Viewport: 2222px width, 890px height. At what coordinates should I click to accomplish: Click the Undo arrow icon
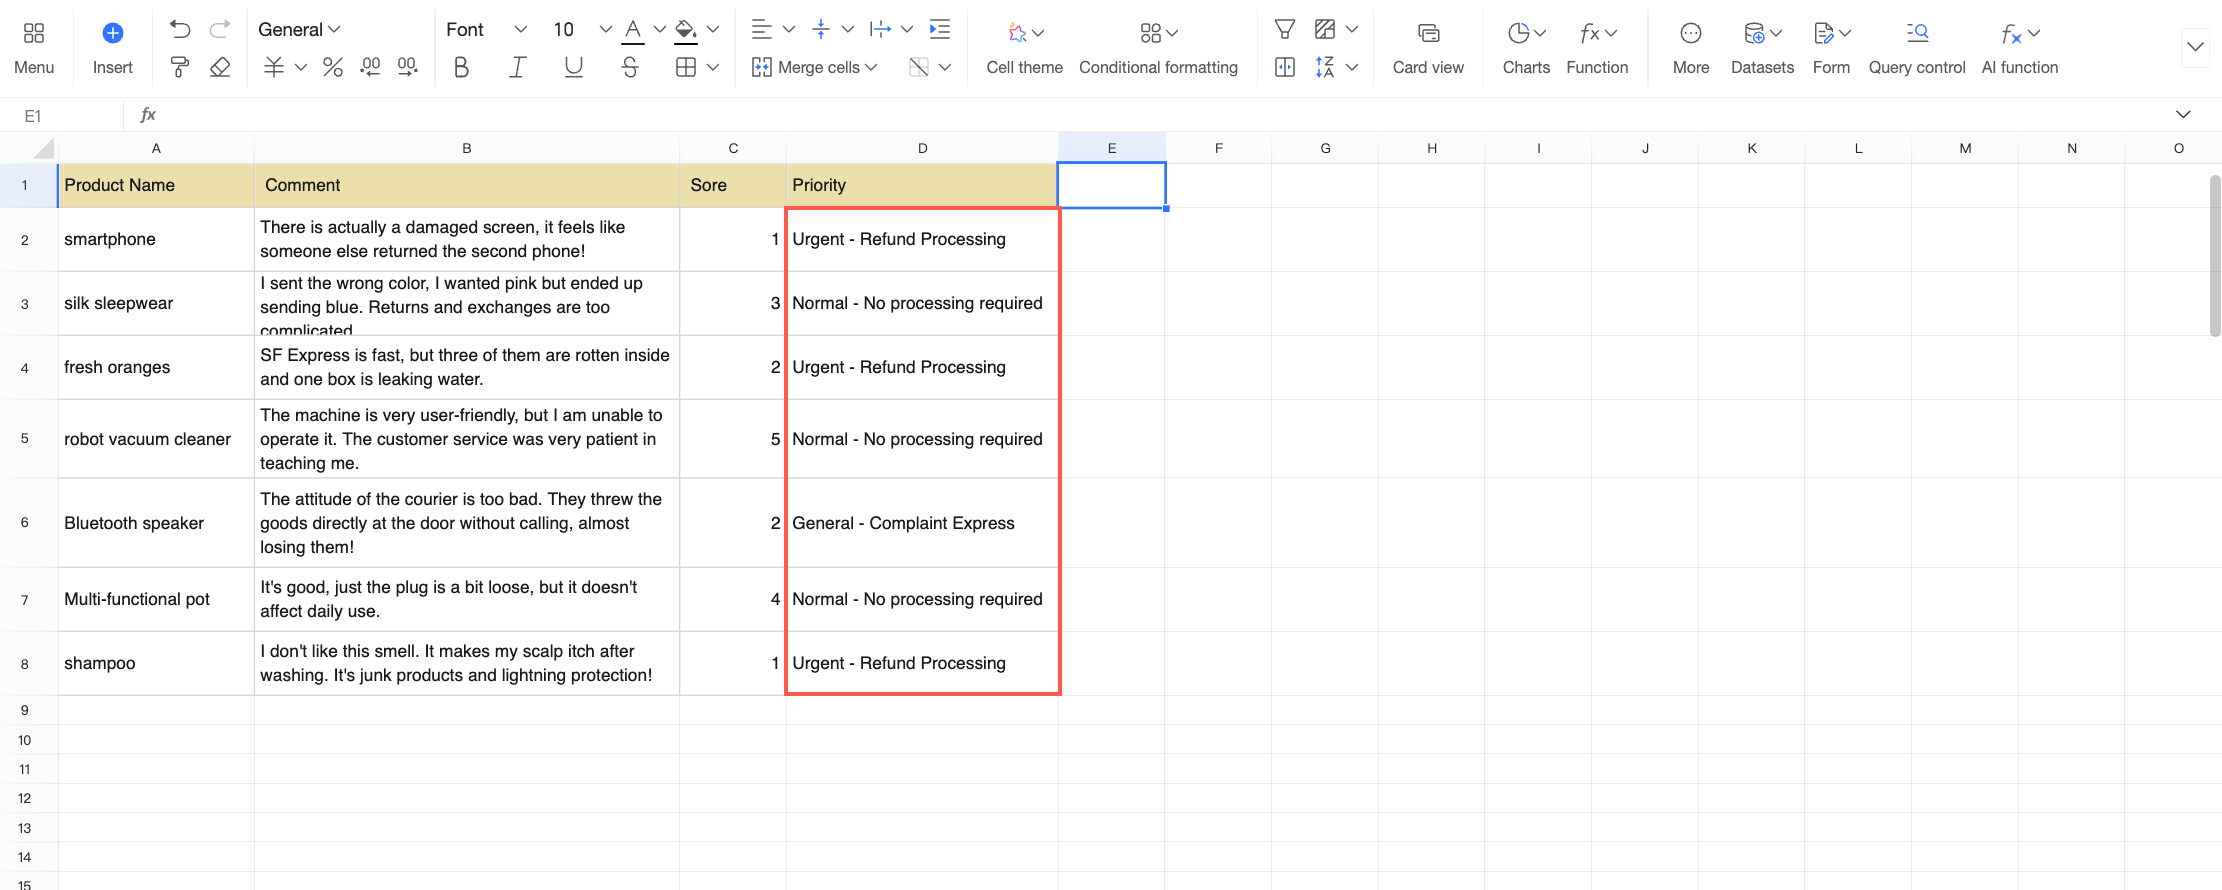pos(180,29)
